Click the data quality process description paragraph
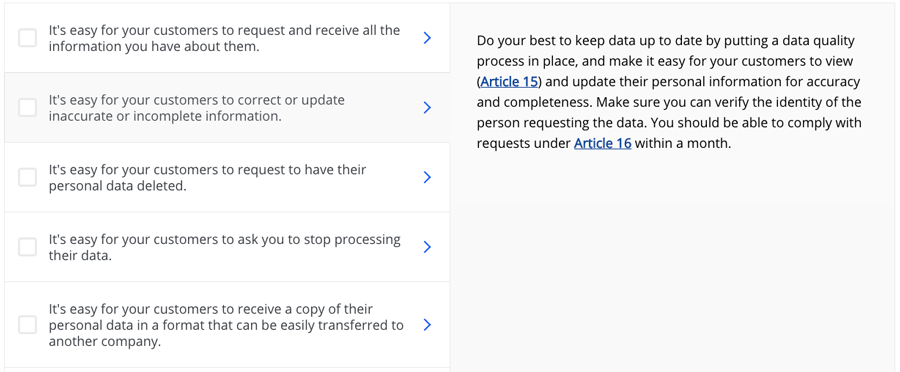The height and width of the screenshot is (372, 900). [x=669, y=92]
